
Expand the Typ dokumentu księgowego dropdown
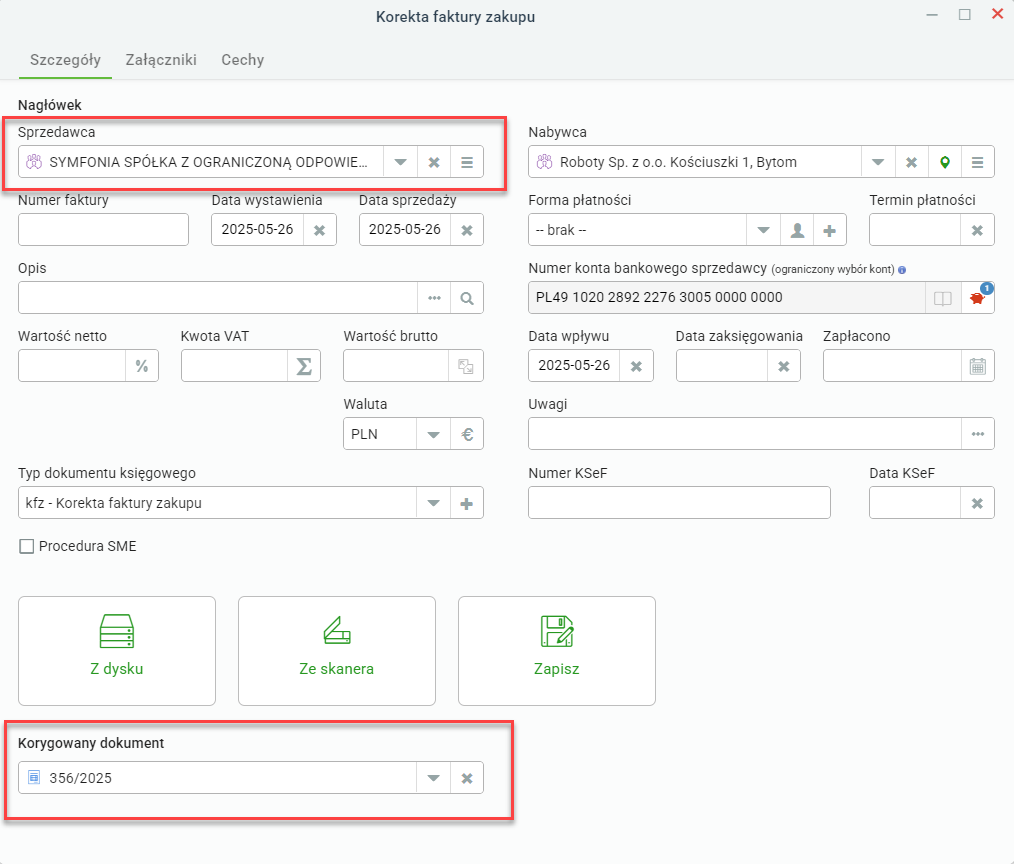pyautogui.click(x=433, y=503)
